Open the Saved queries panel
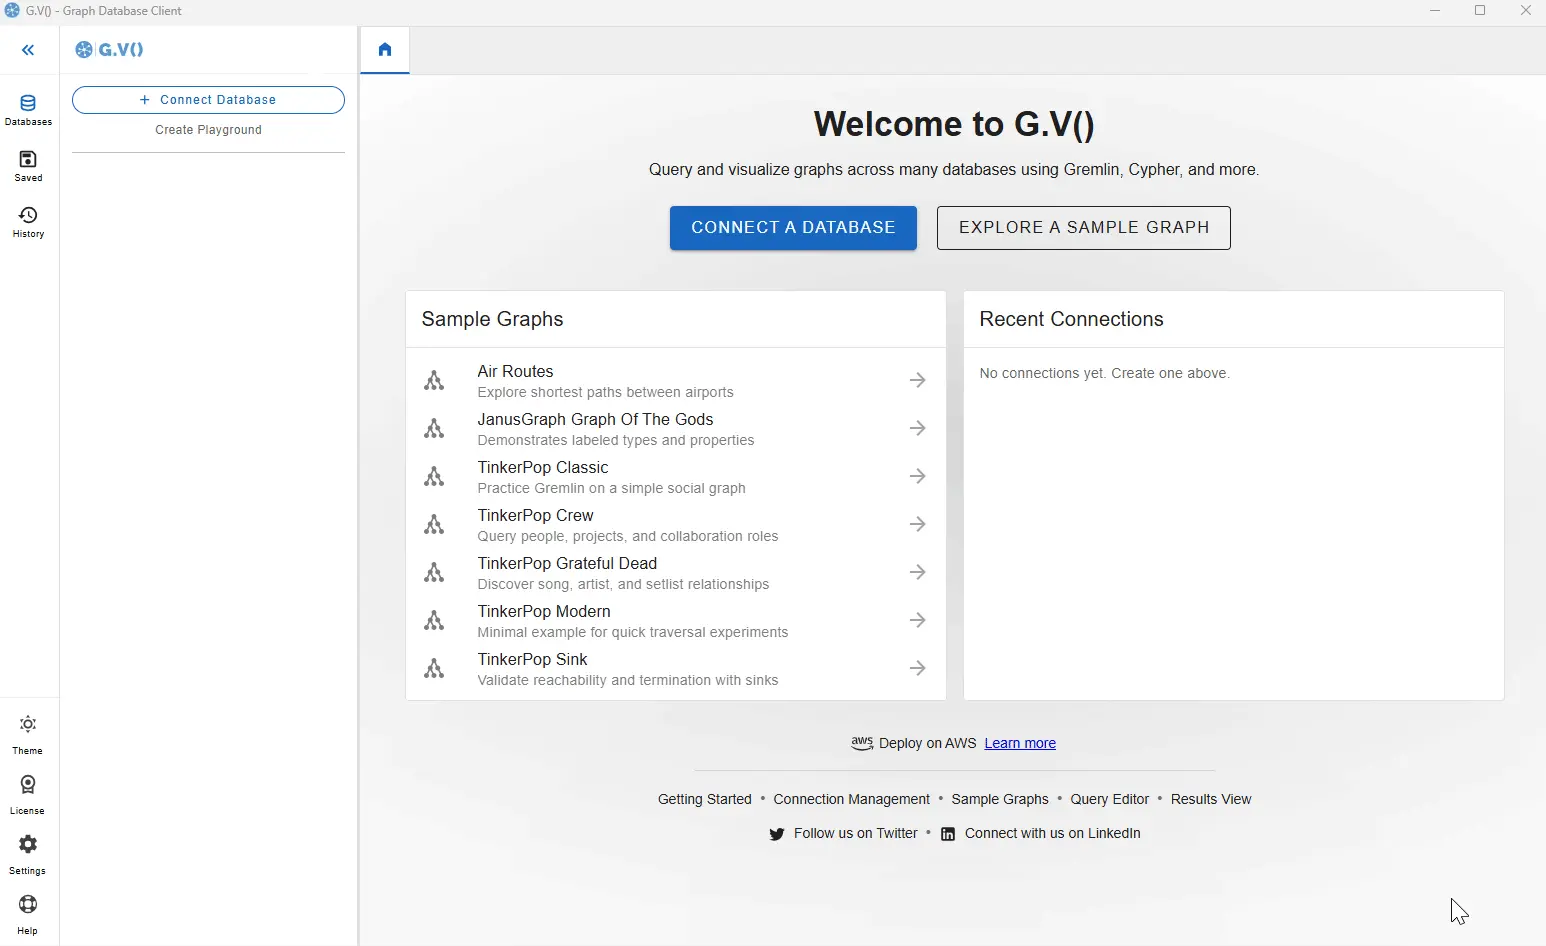Screen dimensions: 1546x946 point(28,165)
